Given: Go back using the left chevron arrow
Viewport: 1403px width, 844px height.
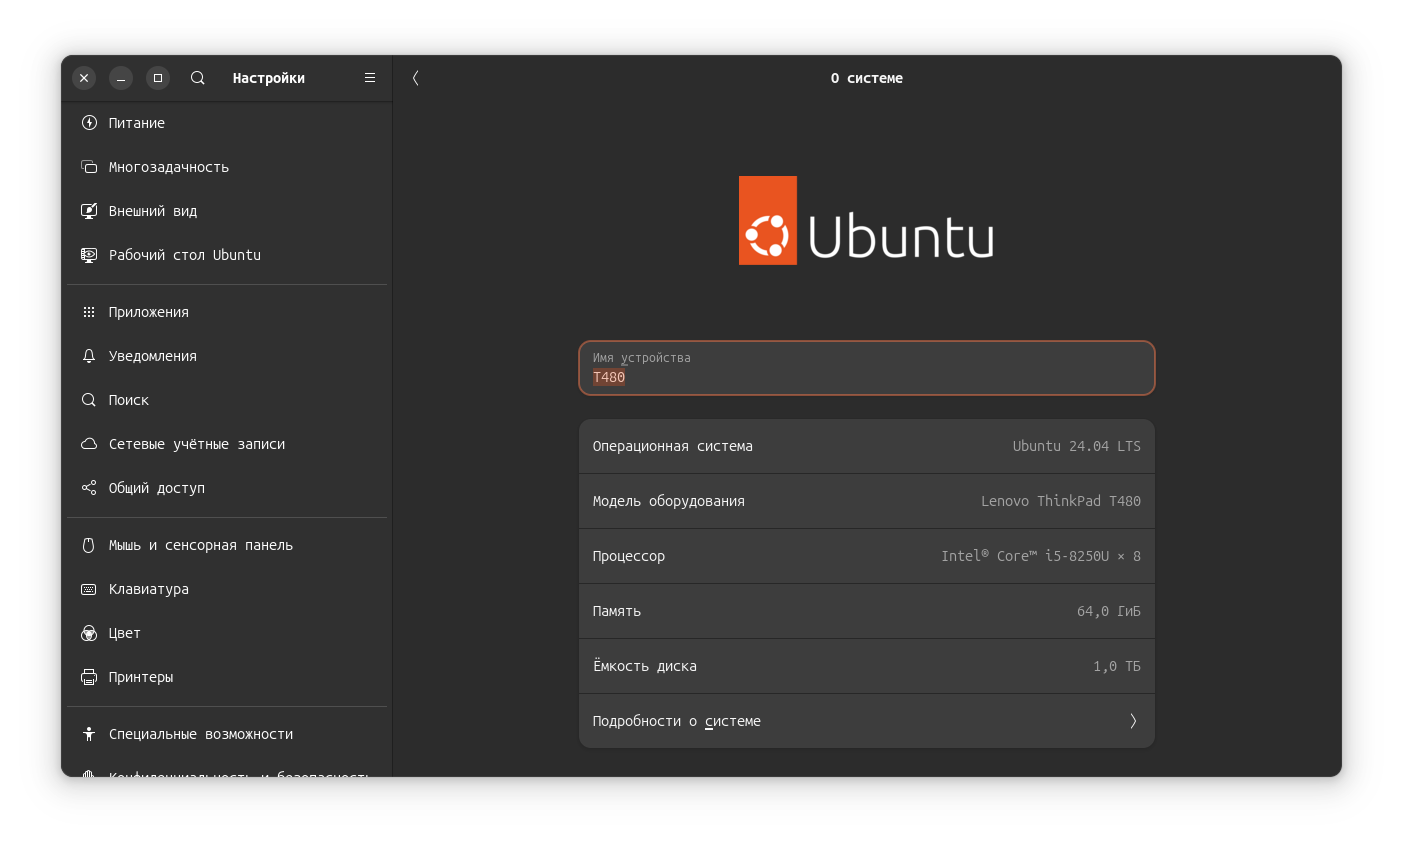Looking at the screenshot, I should pyautogui.click(x=416, y=78).
